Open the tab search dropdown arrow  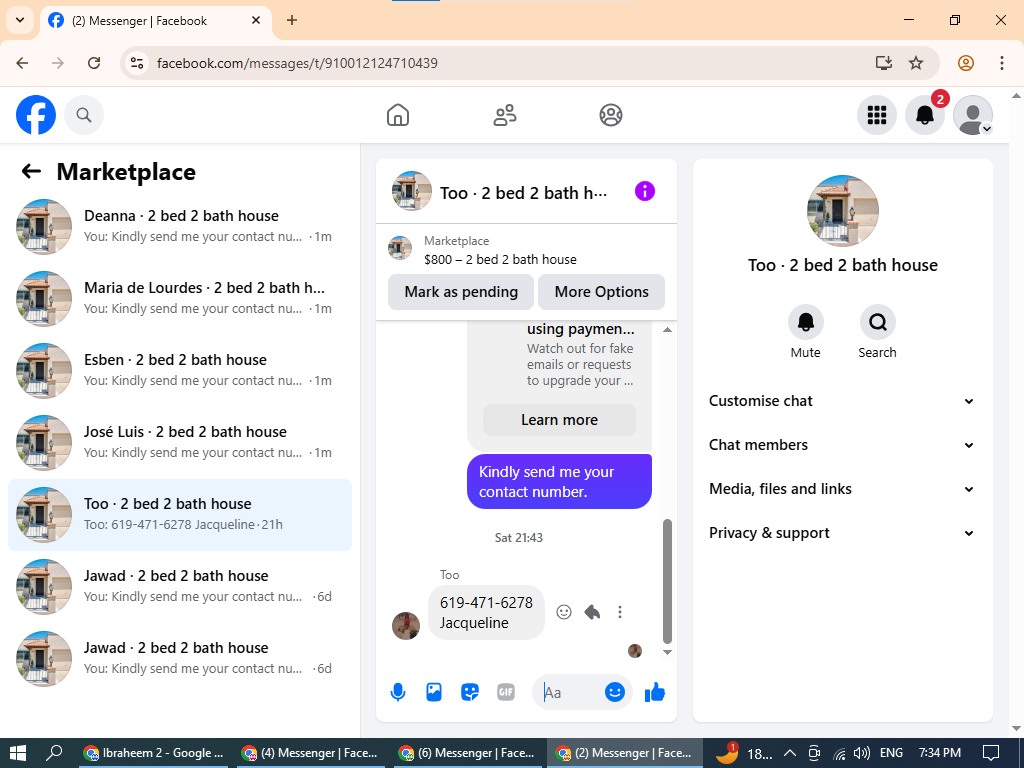point(20,20)
